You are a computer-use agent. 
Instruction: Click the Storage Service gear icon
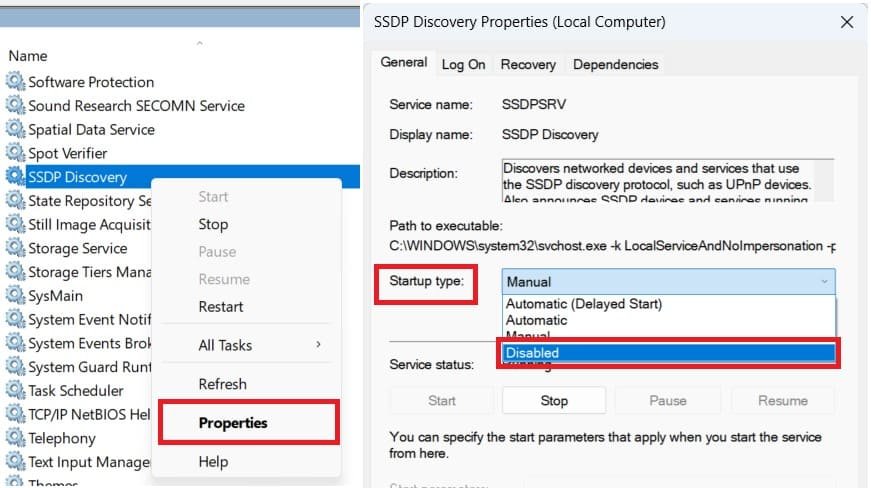pyautogui.click(x=15, y=248)
